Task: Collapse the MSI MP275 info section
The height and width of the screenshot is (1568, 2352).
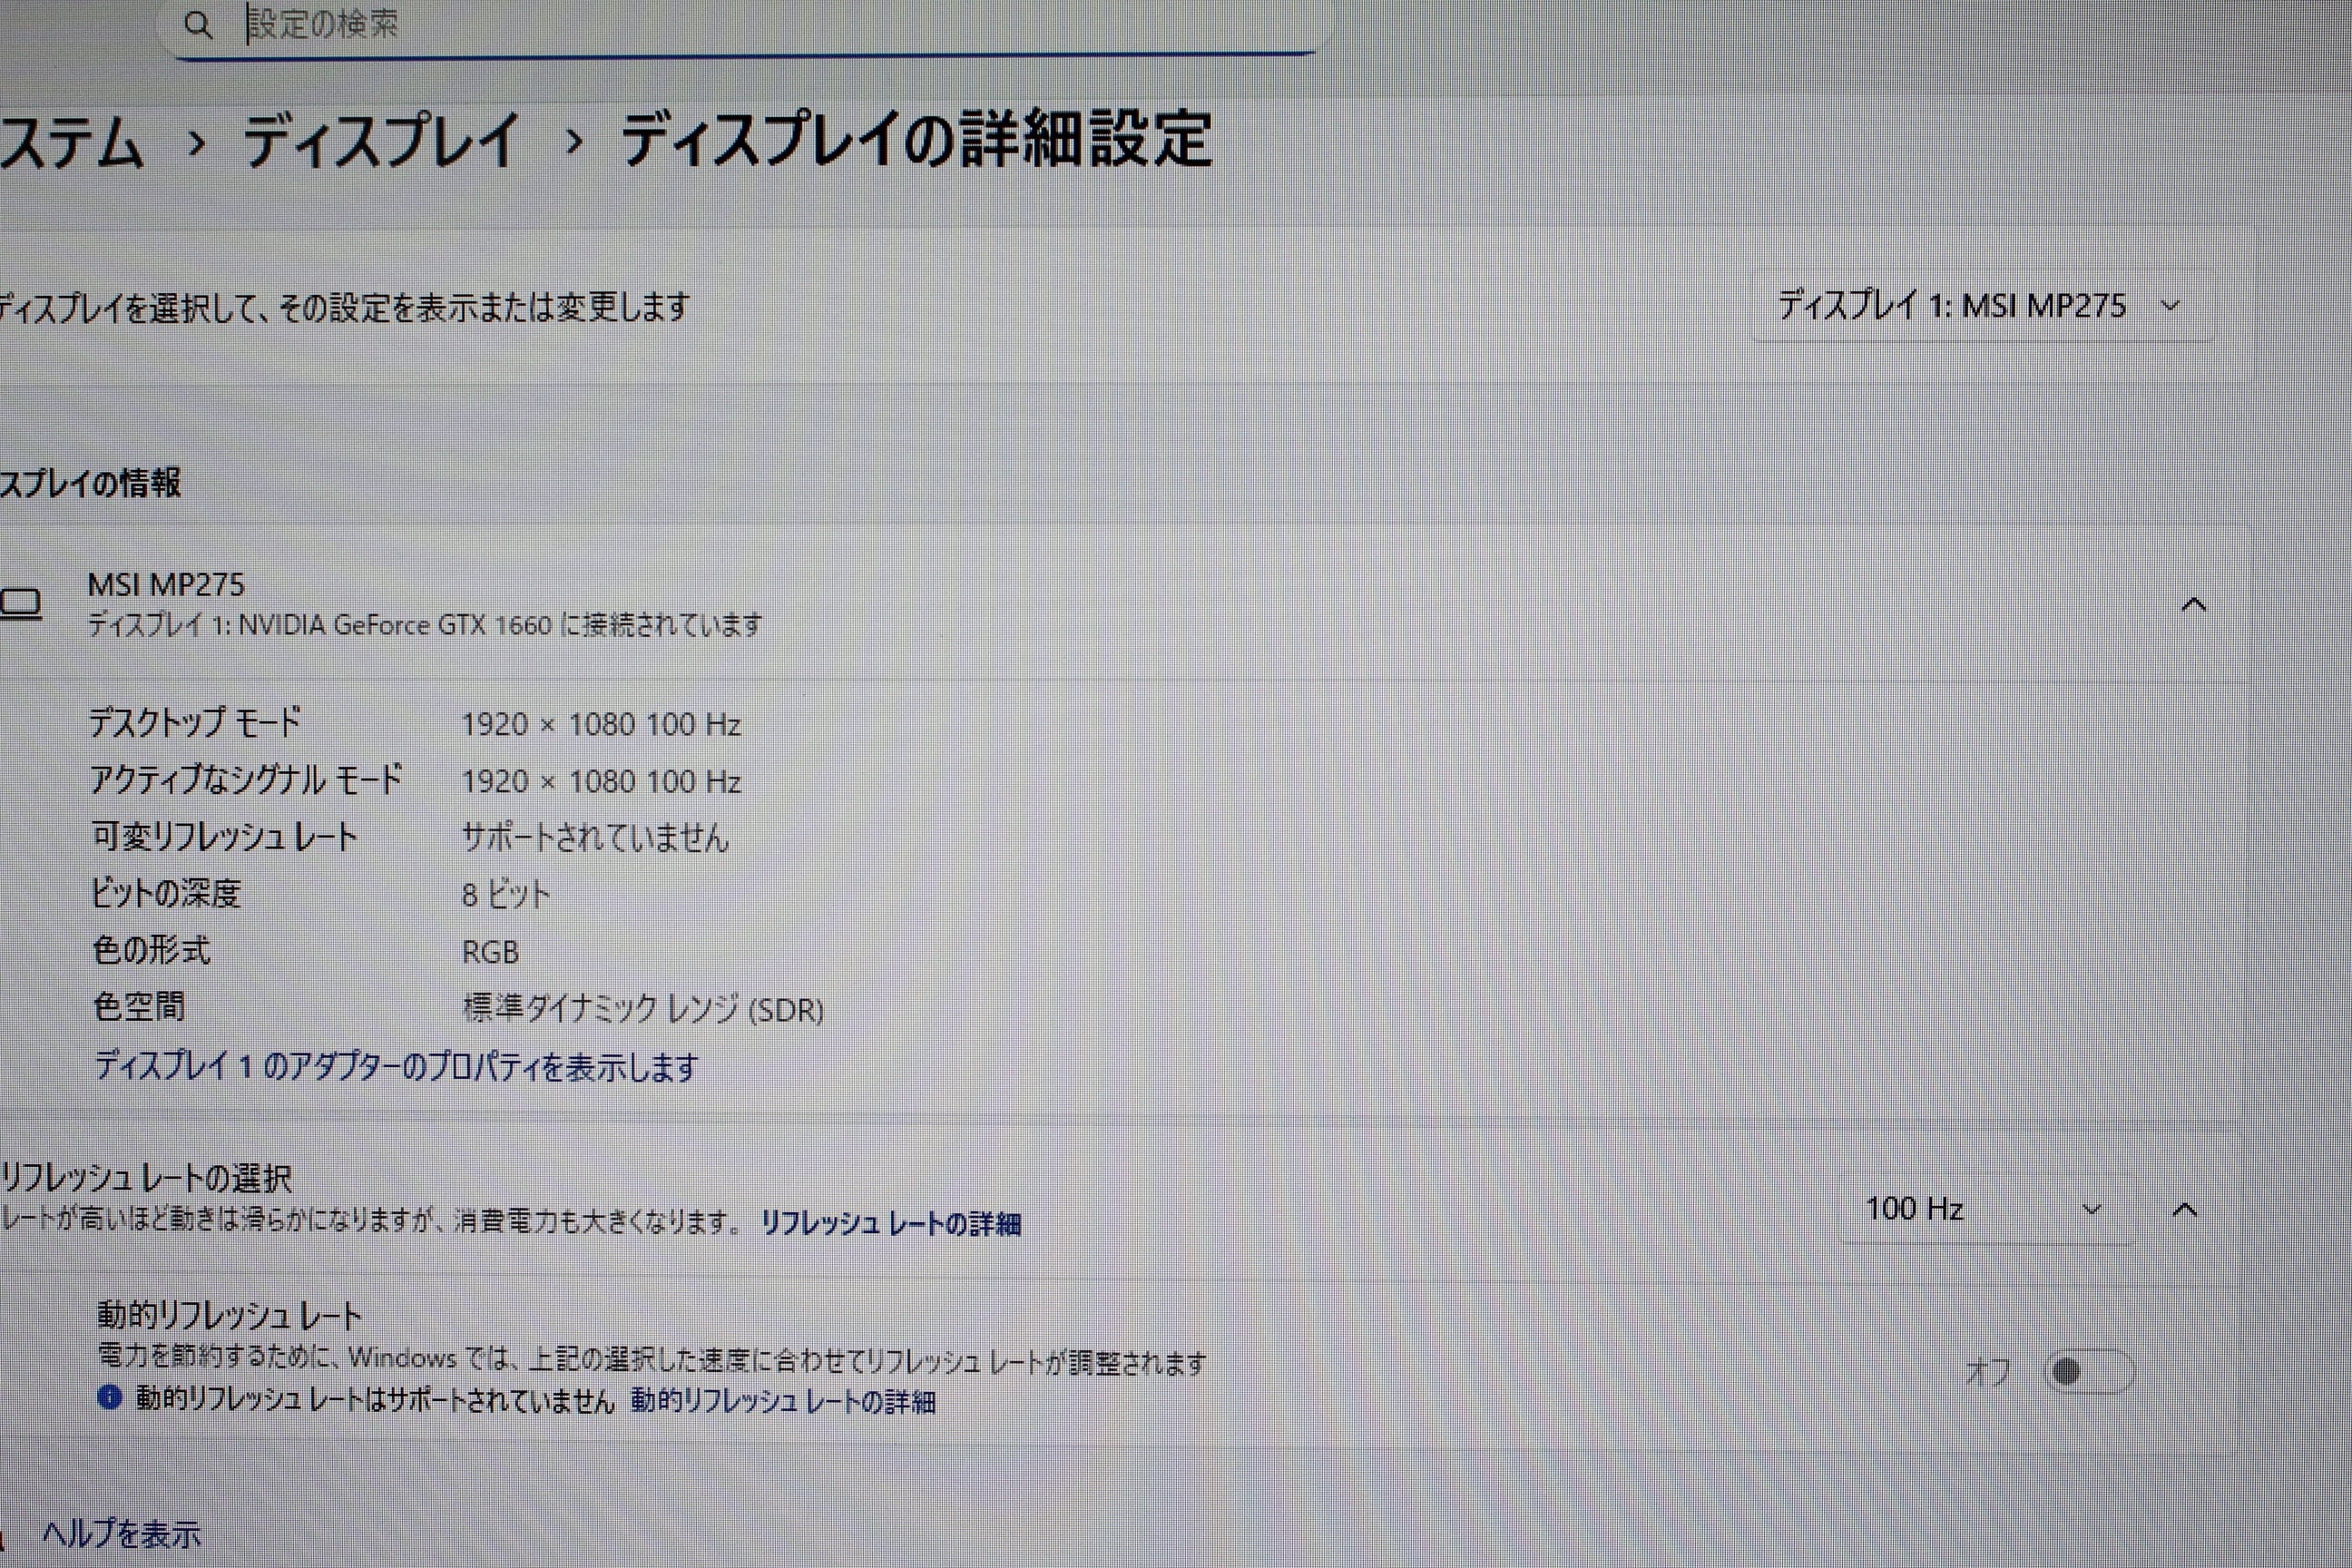Action: click(2193, 605)
